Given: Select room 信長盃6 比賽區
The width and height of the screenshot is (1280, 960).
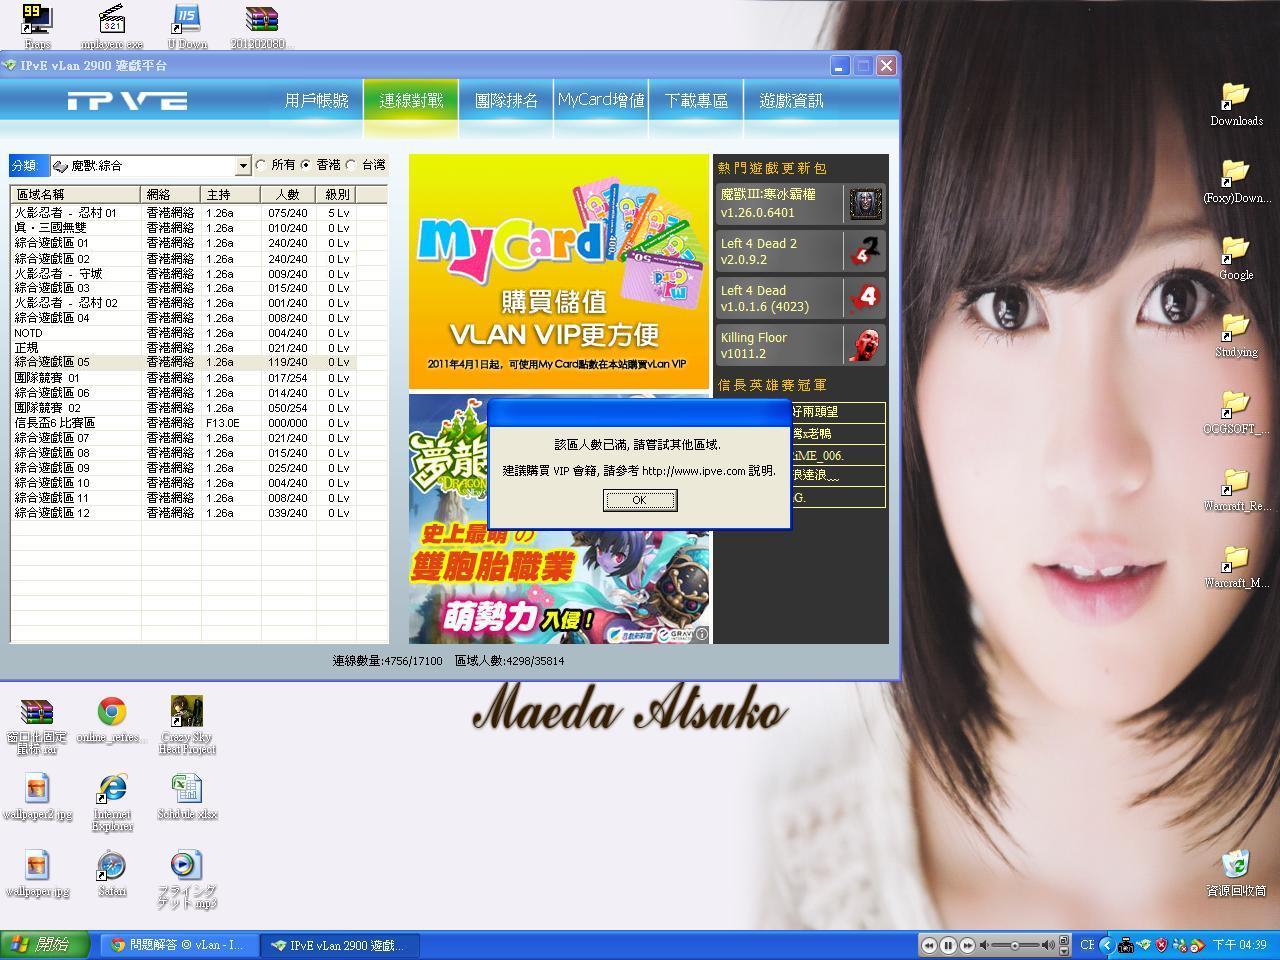Looking at the screenshot, I should click(x=184, y=423).
